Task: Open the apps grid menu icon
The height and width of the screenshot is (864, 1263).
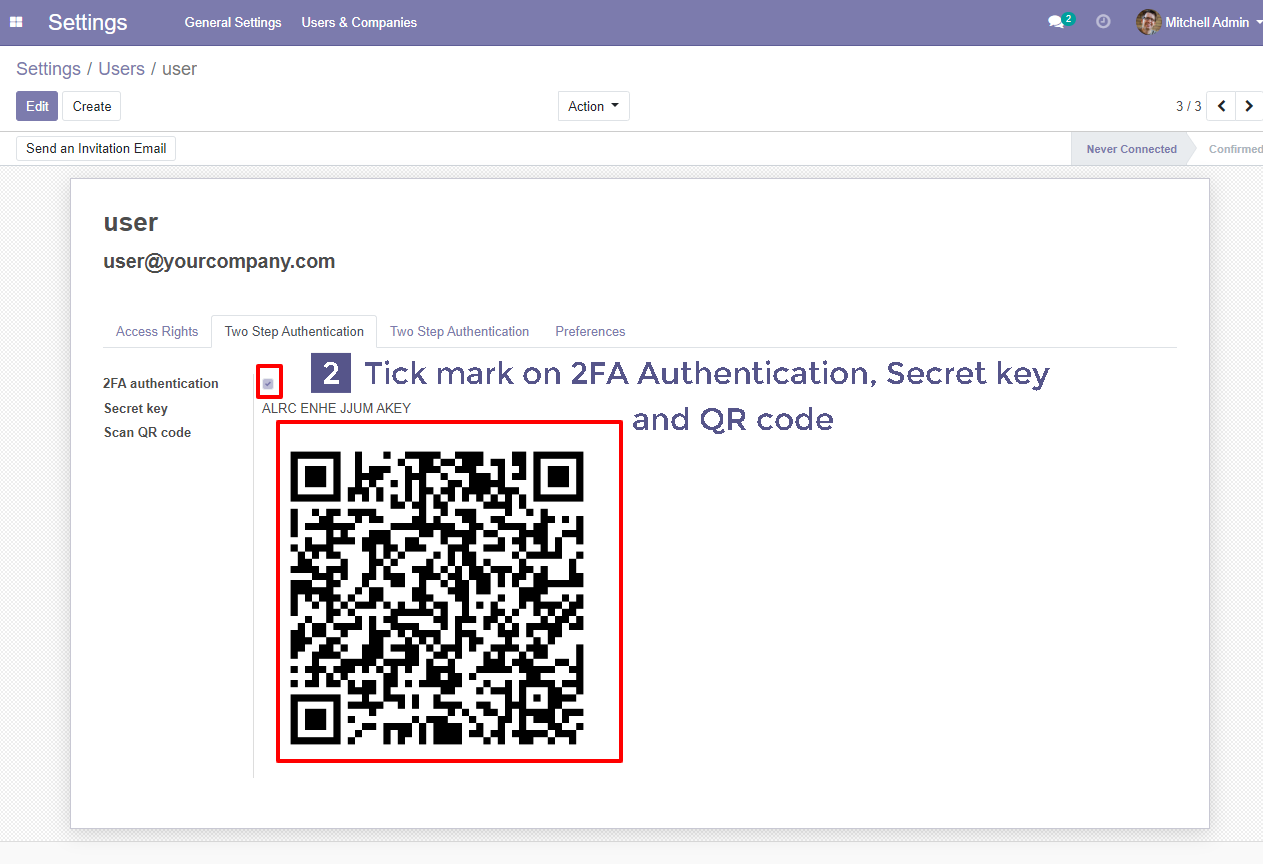Action: [16, 22]
